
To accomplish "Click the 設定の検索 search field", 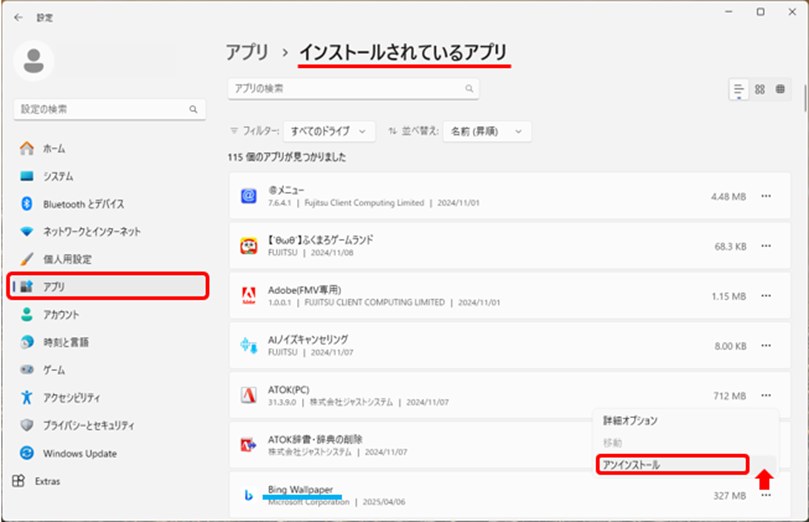I will (x=109, y=109).
